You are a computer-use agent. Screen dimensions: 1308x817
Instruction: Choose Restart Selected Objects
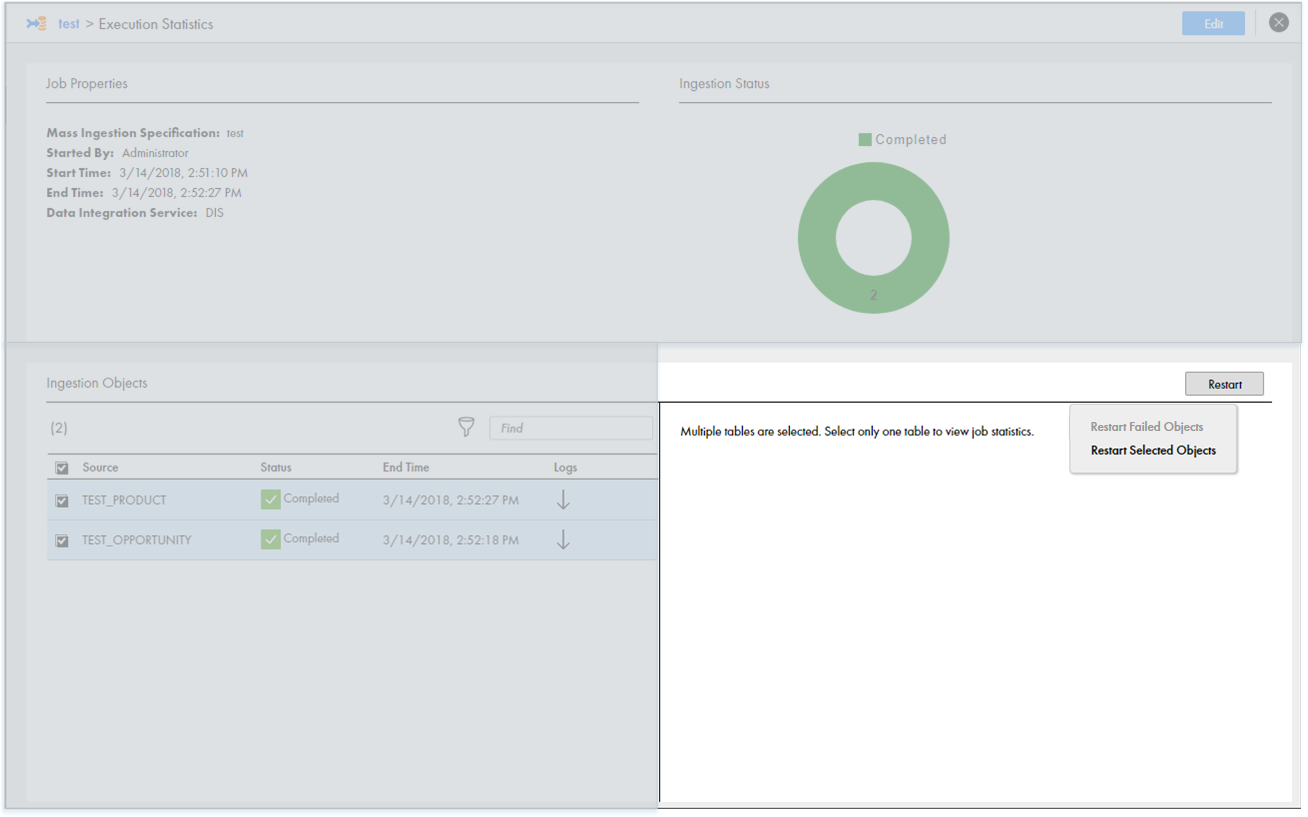(1153, 451)
